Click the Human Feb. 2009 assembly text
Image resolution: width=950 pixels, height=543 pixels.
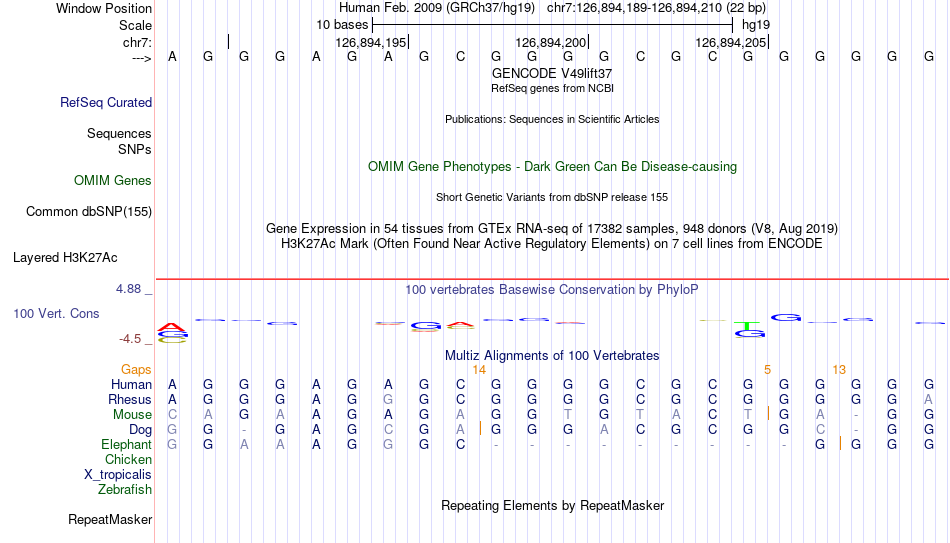pyautogui.click(x=437, y=8)
